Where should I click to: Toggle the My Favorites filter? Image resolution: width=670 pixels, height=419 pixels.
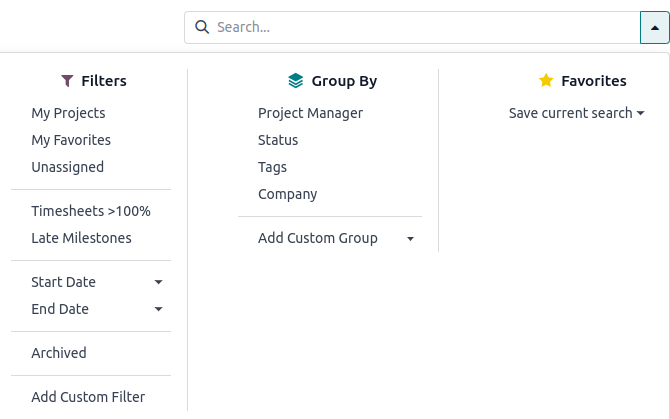(71, 140)
